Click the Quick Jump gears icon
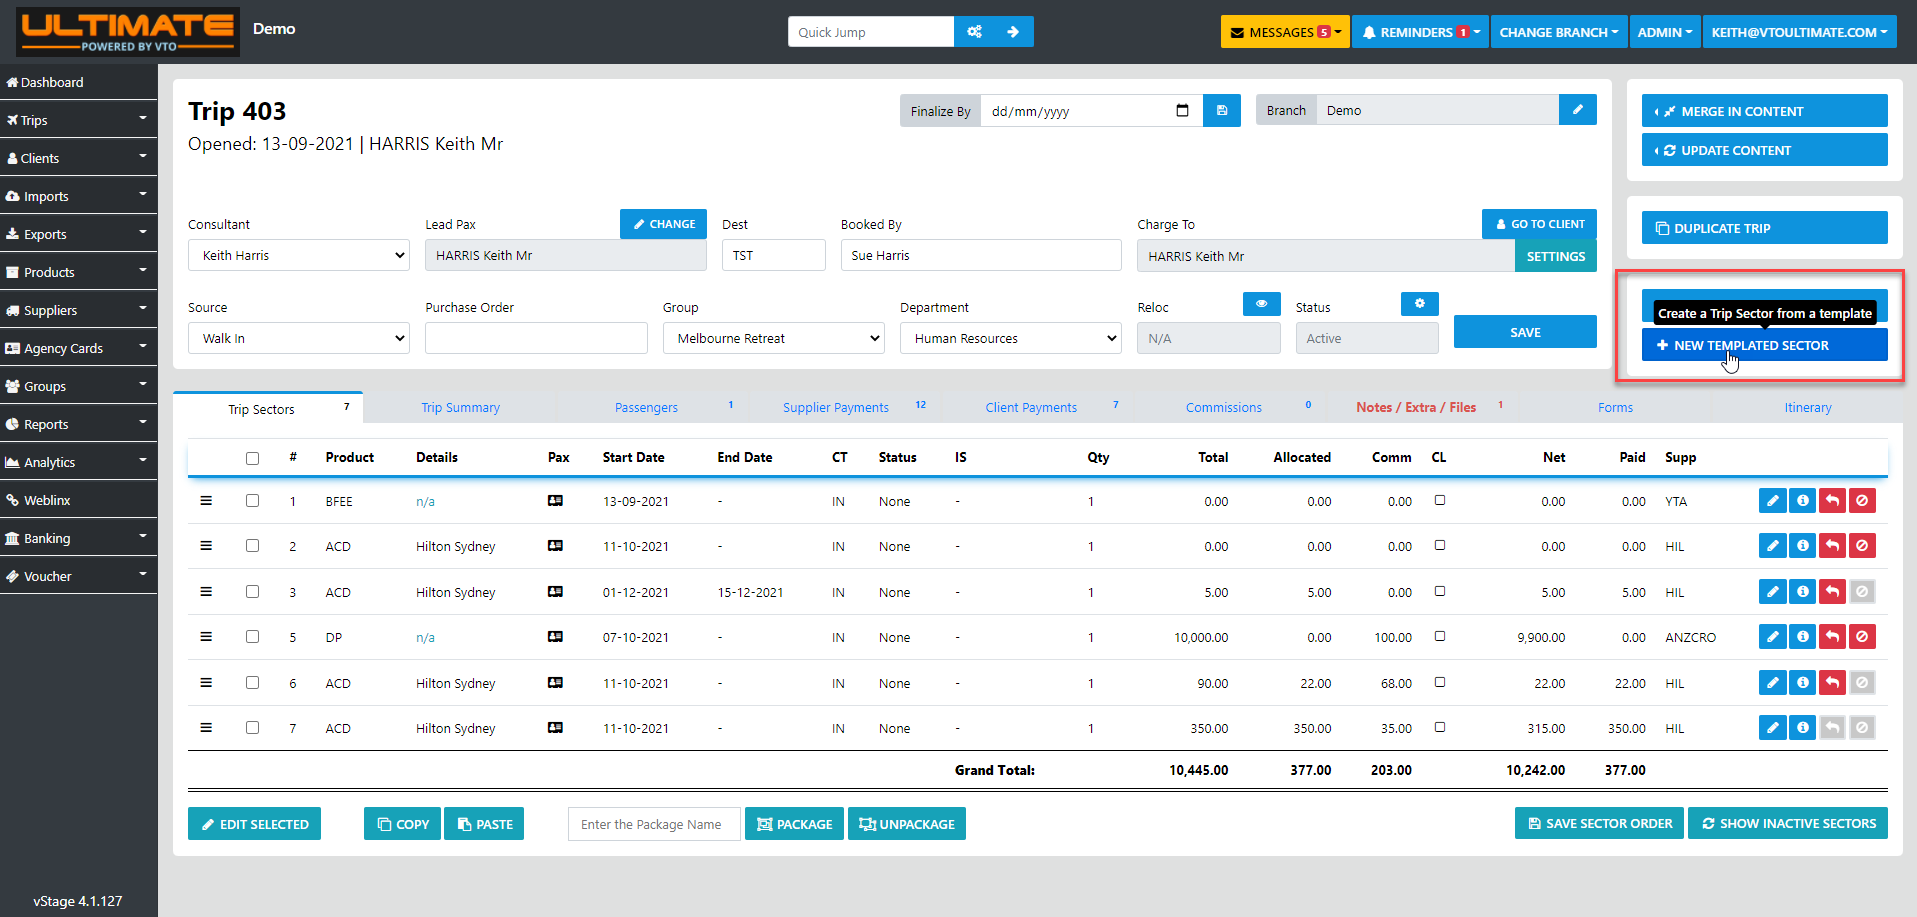This screenshot has width=1917, height=917. (x=974, y=32)
